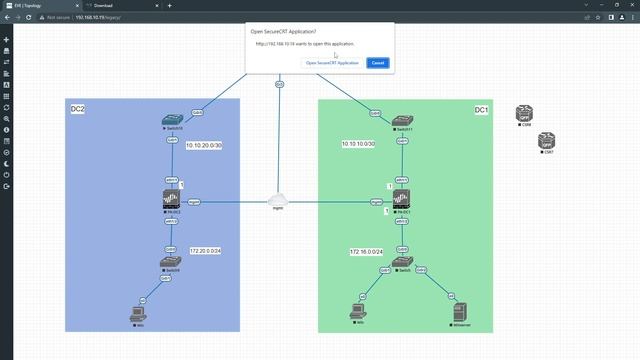Click the 172.20.0.0/24 subnet label
This screenshot has width=640, height=360.
tap(205, 251)
